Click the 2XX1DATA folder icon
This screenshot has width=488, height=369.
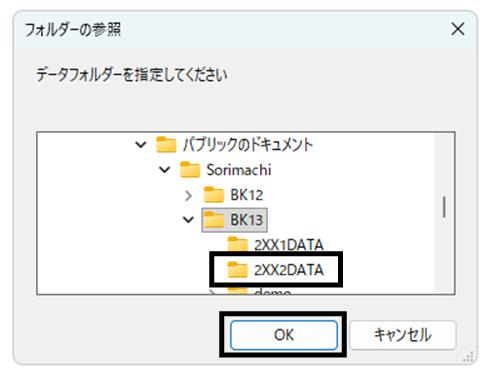[238, 244]
